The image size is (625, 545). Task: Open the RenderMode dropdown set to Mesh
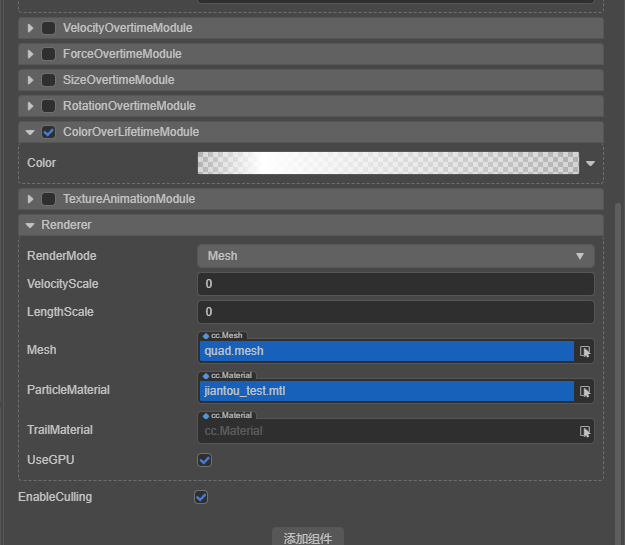[x=396, y=256]
